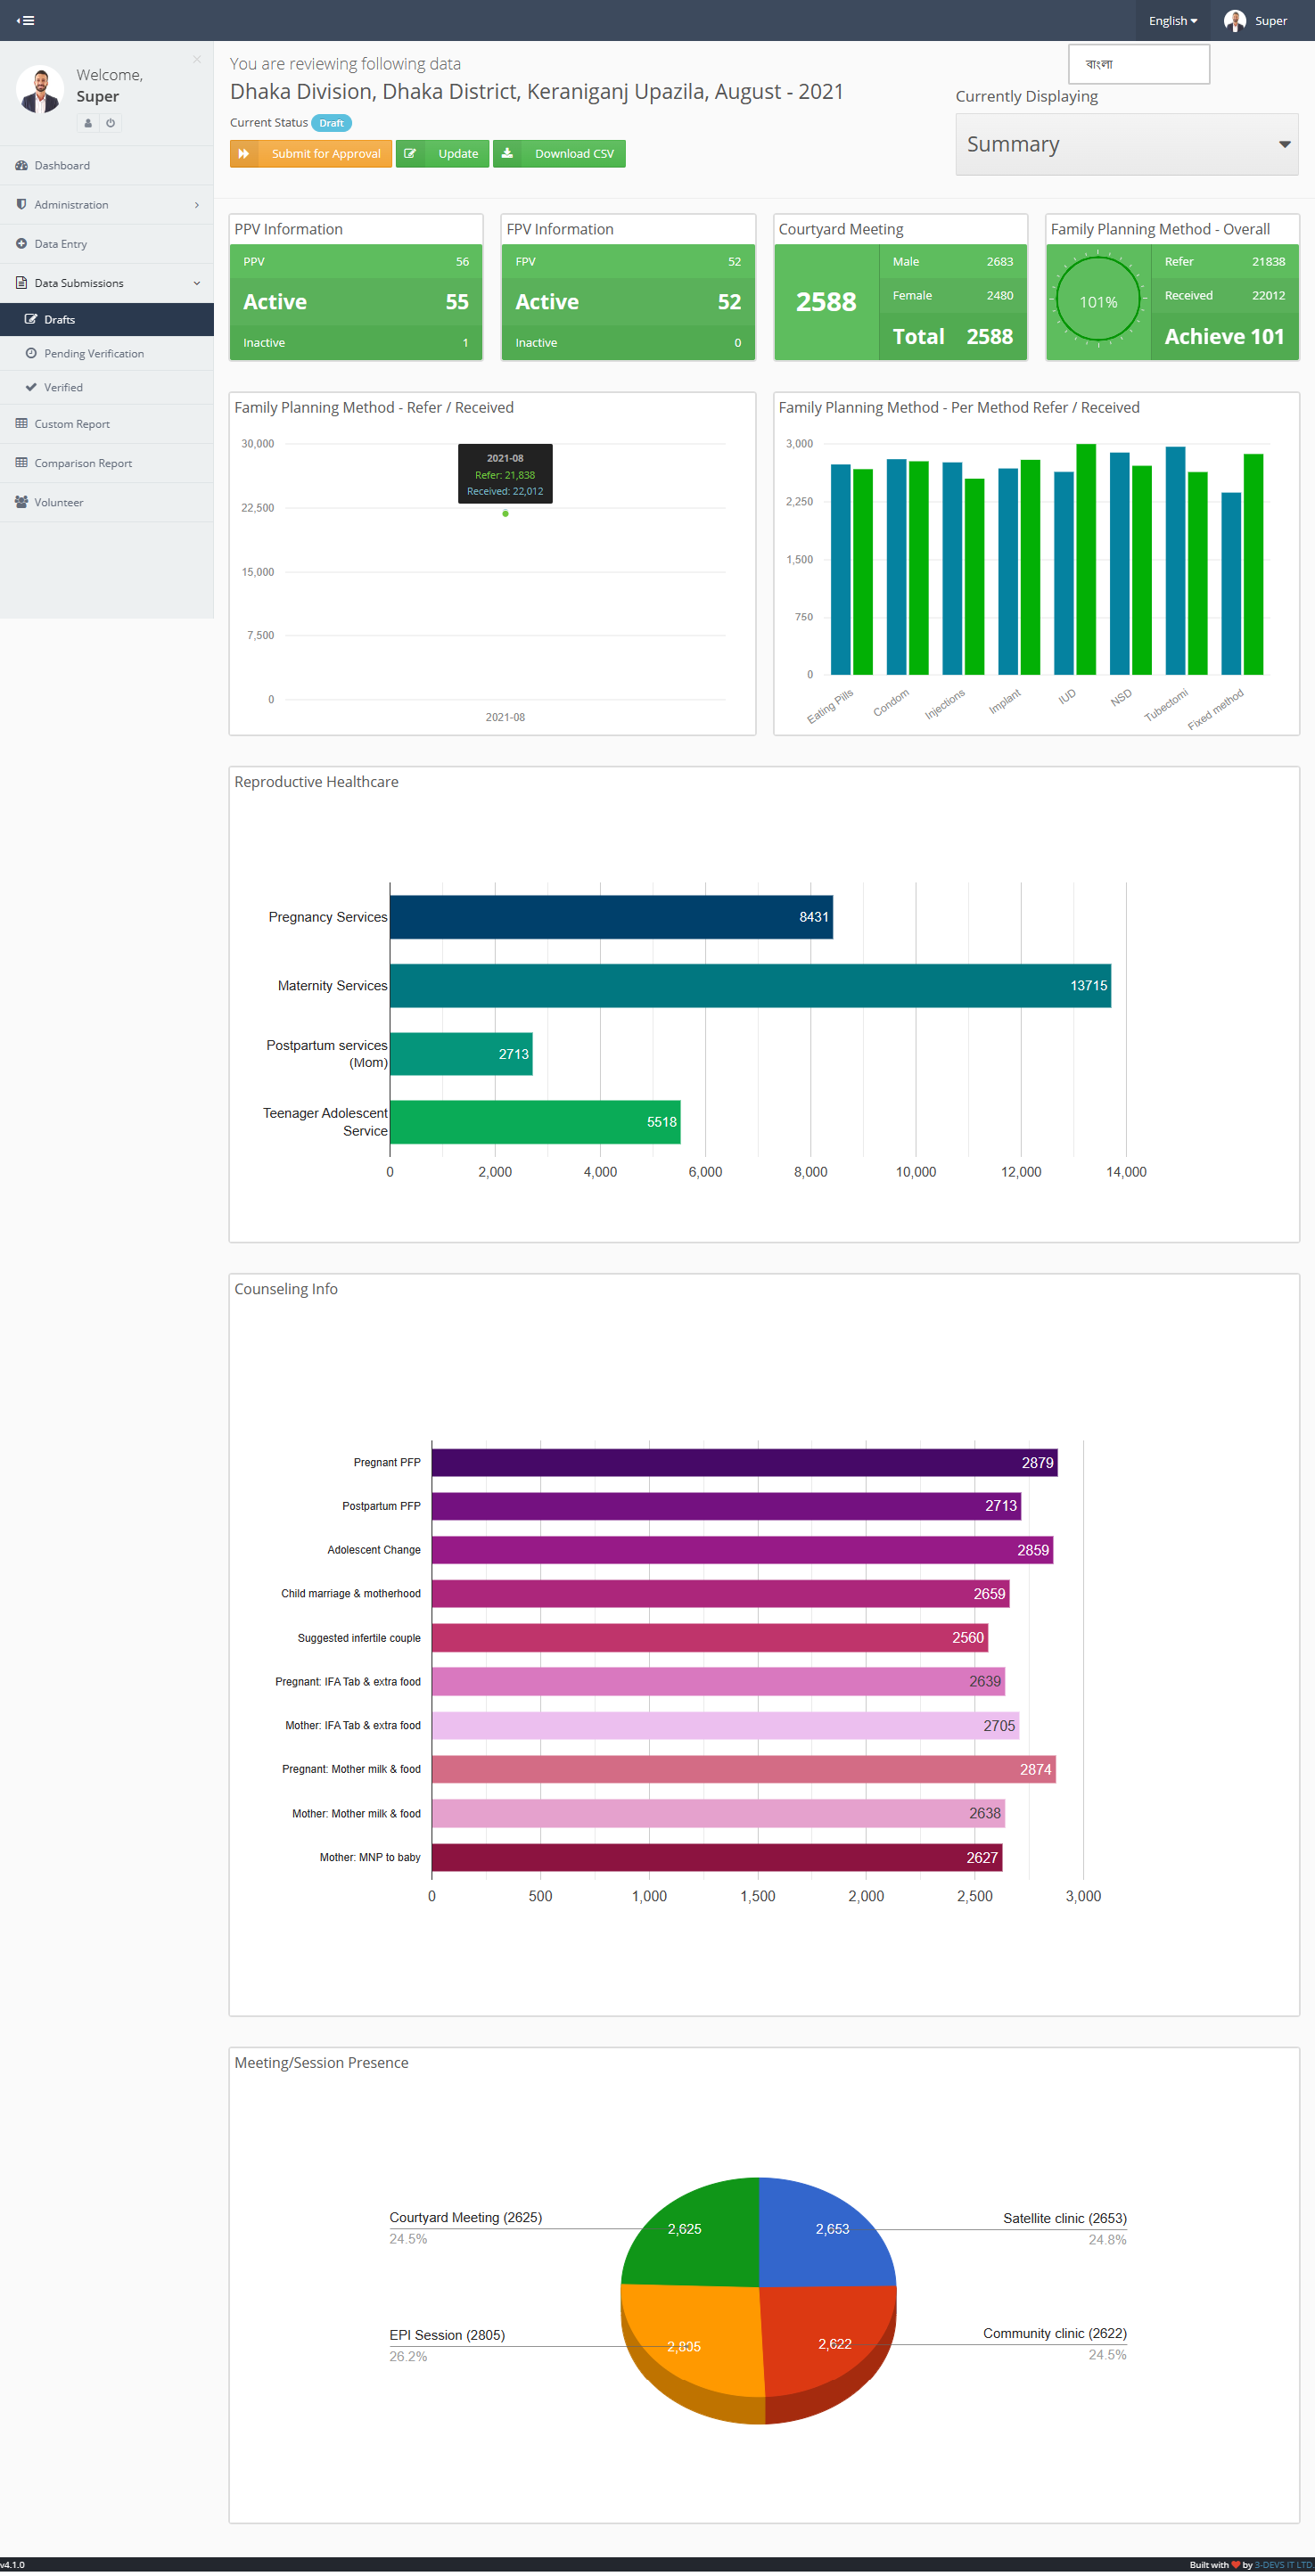Click the PPV Active 55 row
Viewport: 1315px width, 2576px height.
356,302
